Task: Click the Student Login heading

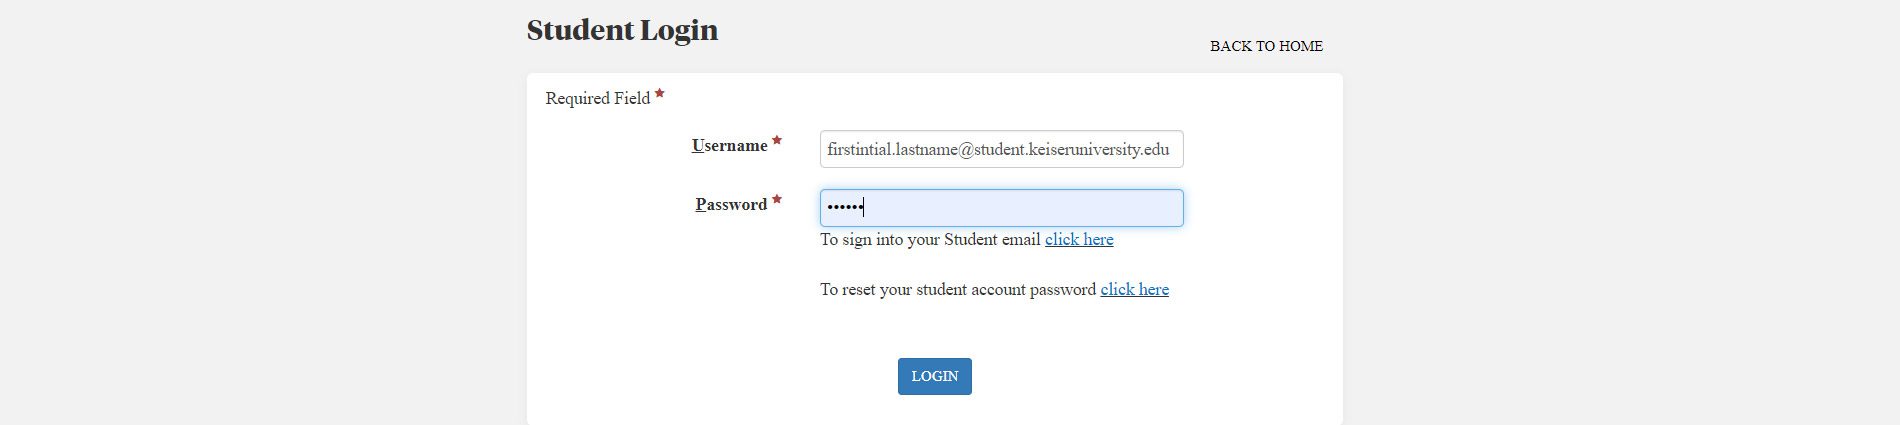Action: point(622,30)
